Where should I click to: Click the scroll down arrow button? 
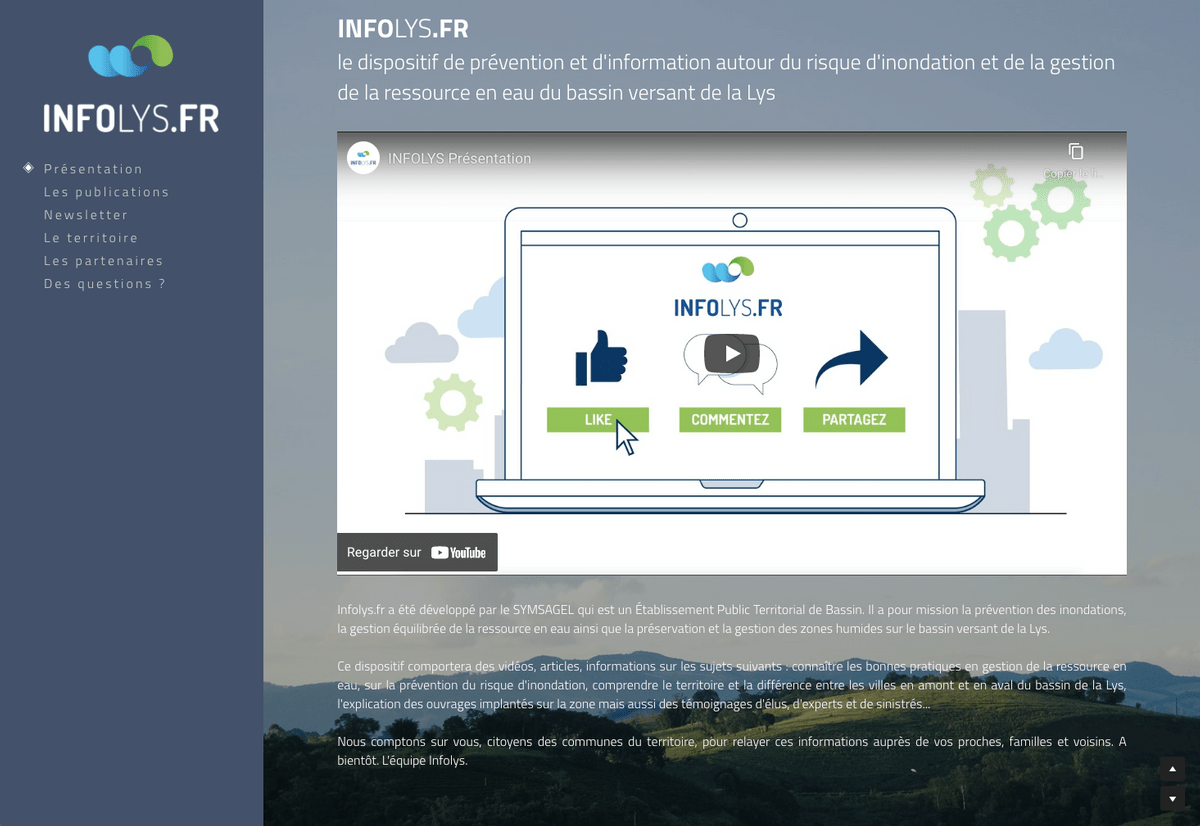(1172, 798)
